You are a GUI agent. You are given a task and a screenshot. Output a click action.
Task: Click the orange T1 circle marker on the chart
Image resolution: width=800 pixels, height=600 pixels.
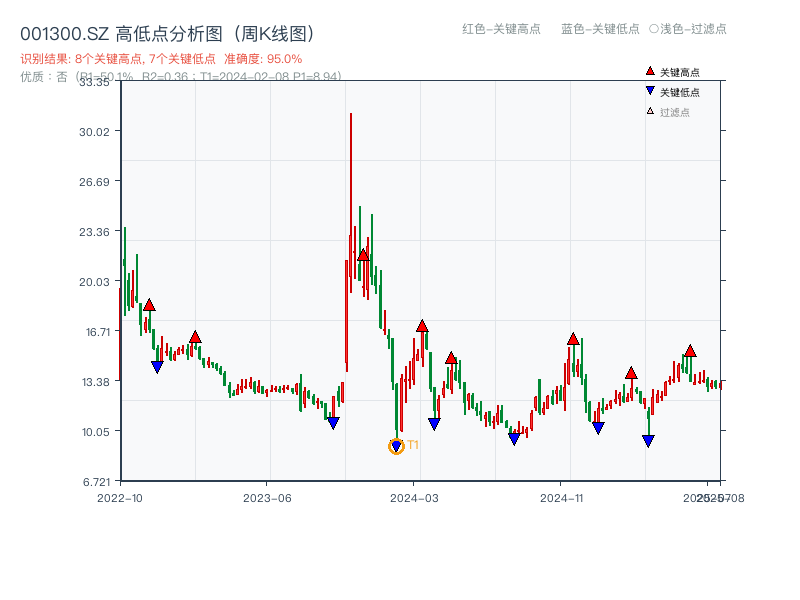(396, 447)
